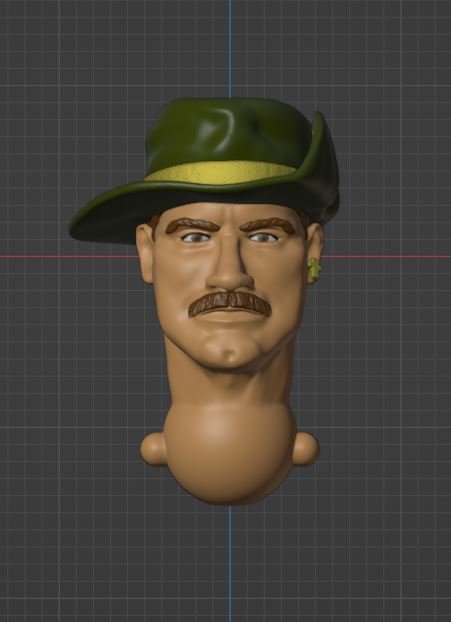
Task: Click the blue Z axis line above the hat
Action: pyautogui.click(x=230, y=48)
